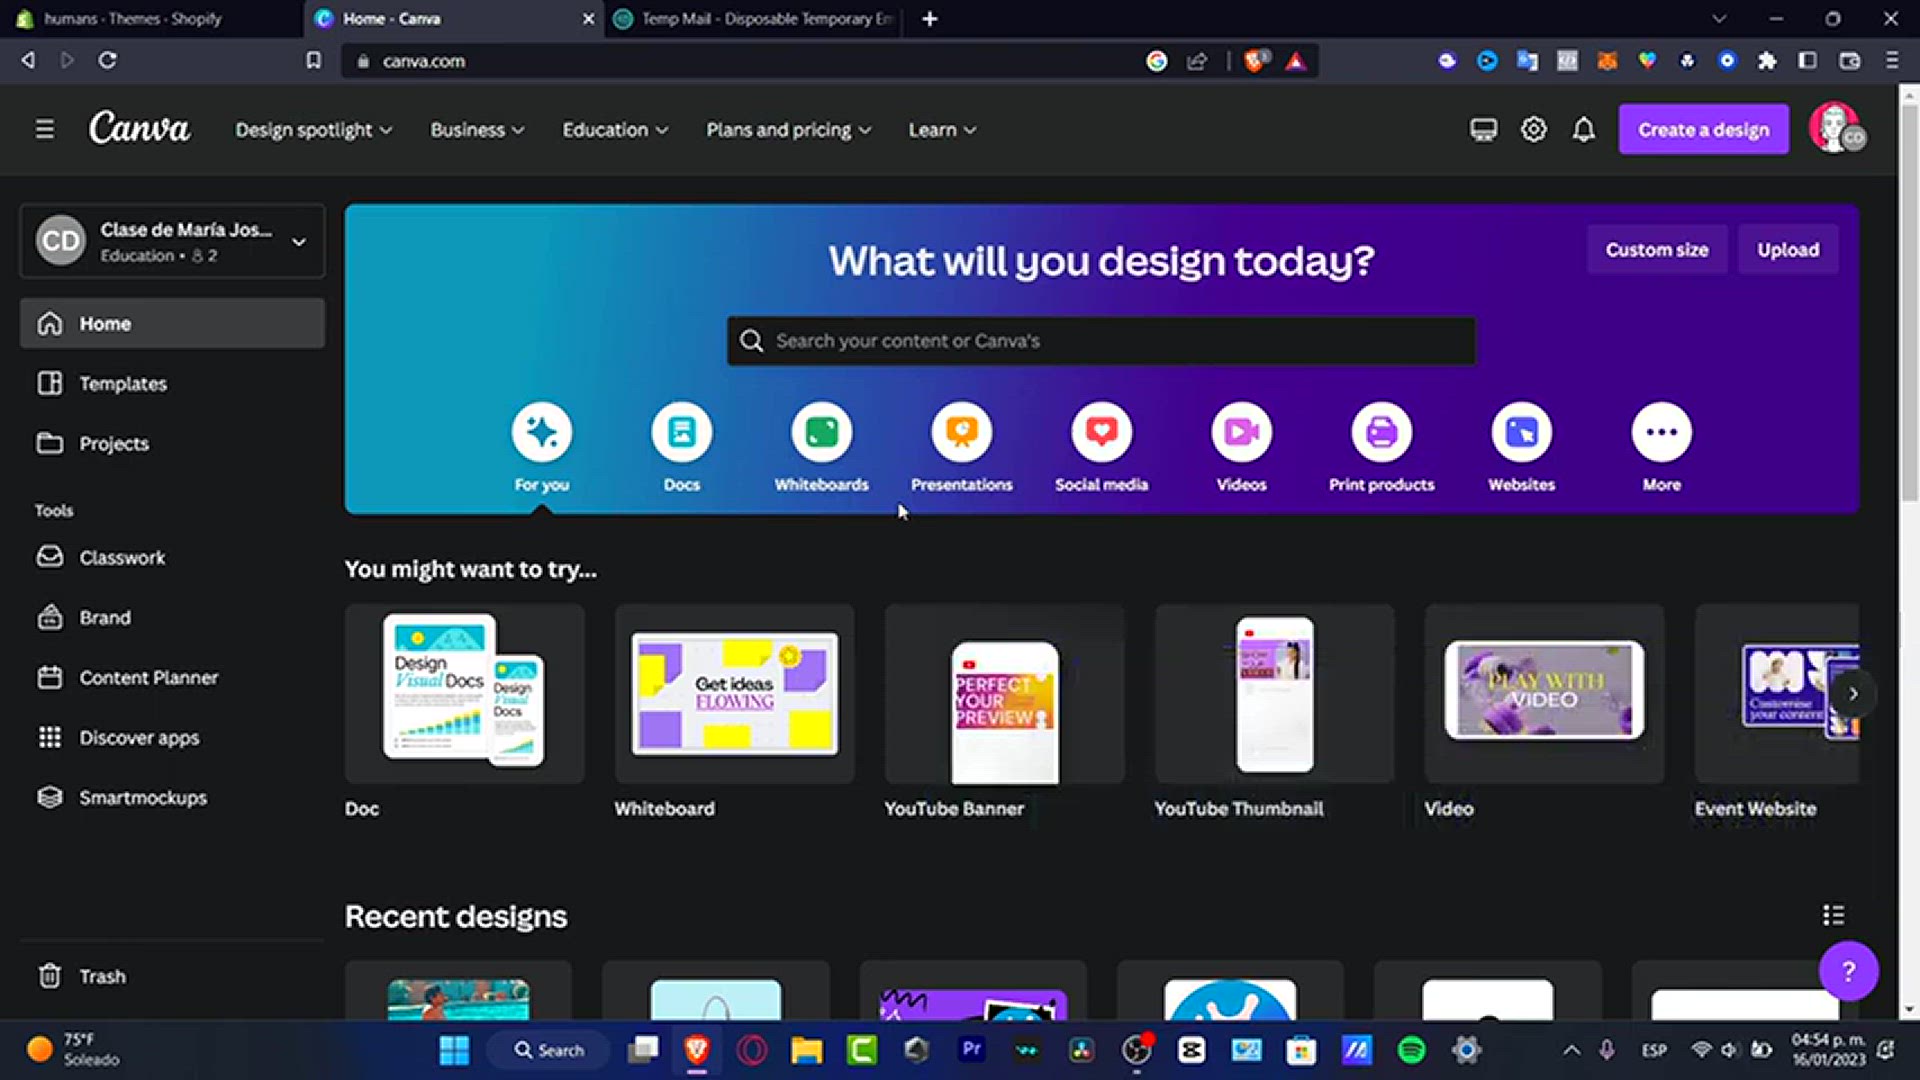Click the Canva search content field
The height and width of the screenshot is (1080, 1920).
(1101, 341)
